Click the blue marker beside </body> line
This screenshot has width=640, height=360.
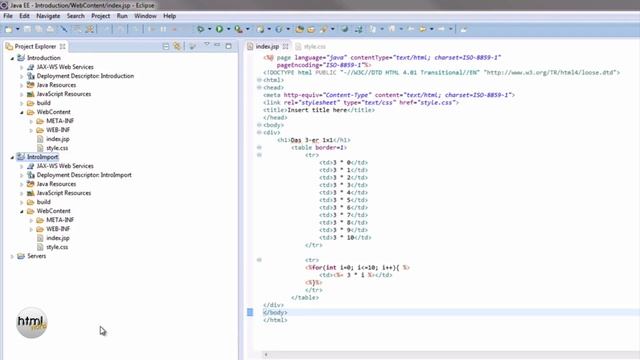[250, 312]
